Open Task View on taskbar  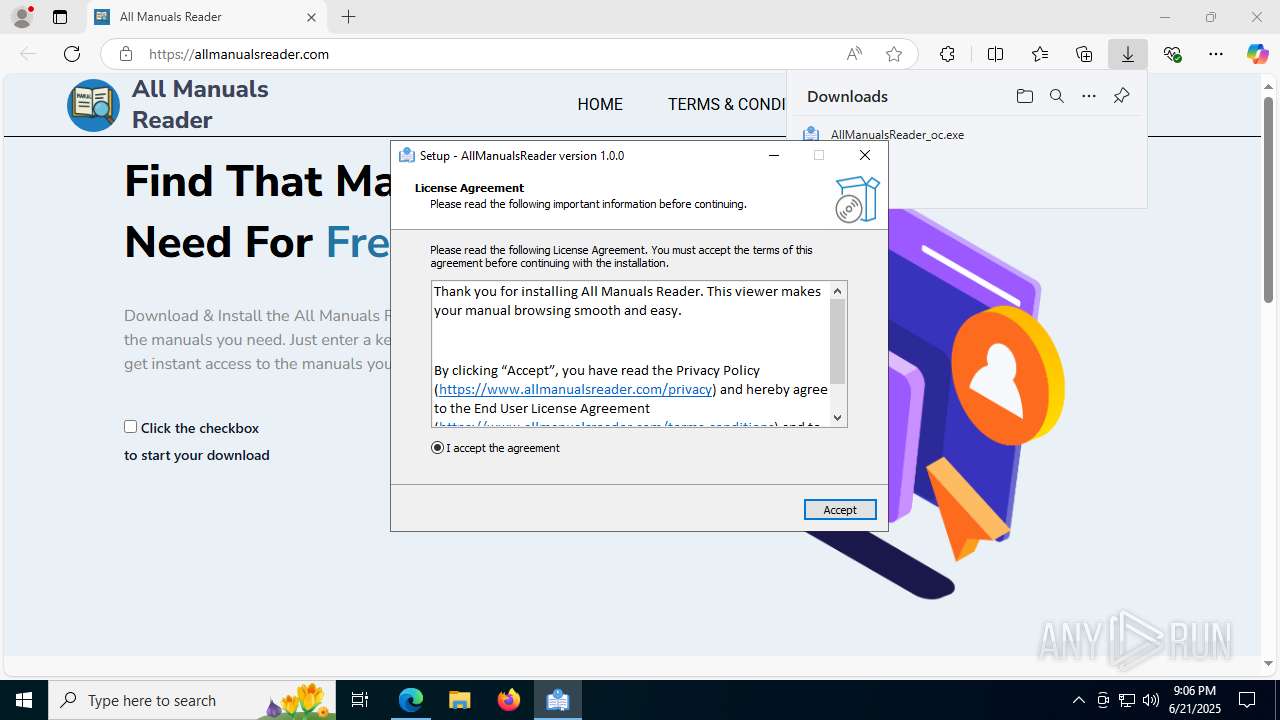(360, 700)
